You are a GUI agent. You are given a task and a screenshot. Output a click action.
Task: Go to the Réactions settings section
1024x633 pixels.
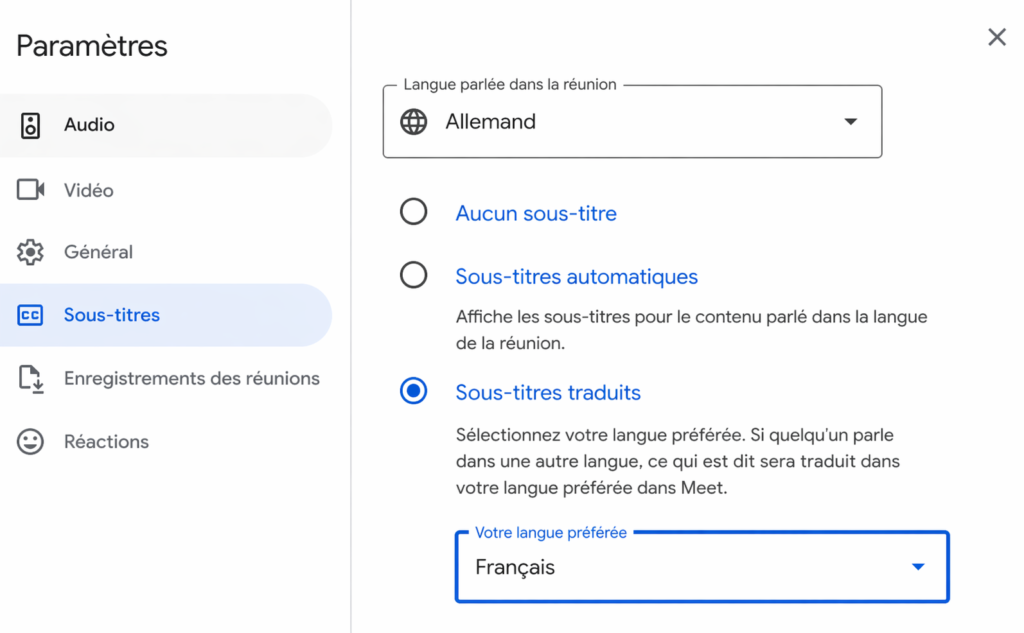[106, 442]
